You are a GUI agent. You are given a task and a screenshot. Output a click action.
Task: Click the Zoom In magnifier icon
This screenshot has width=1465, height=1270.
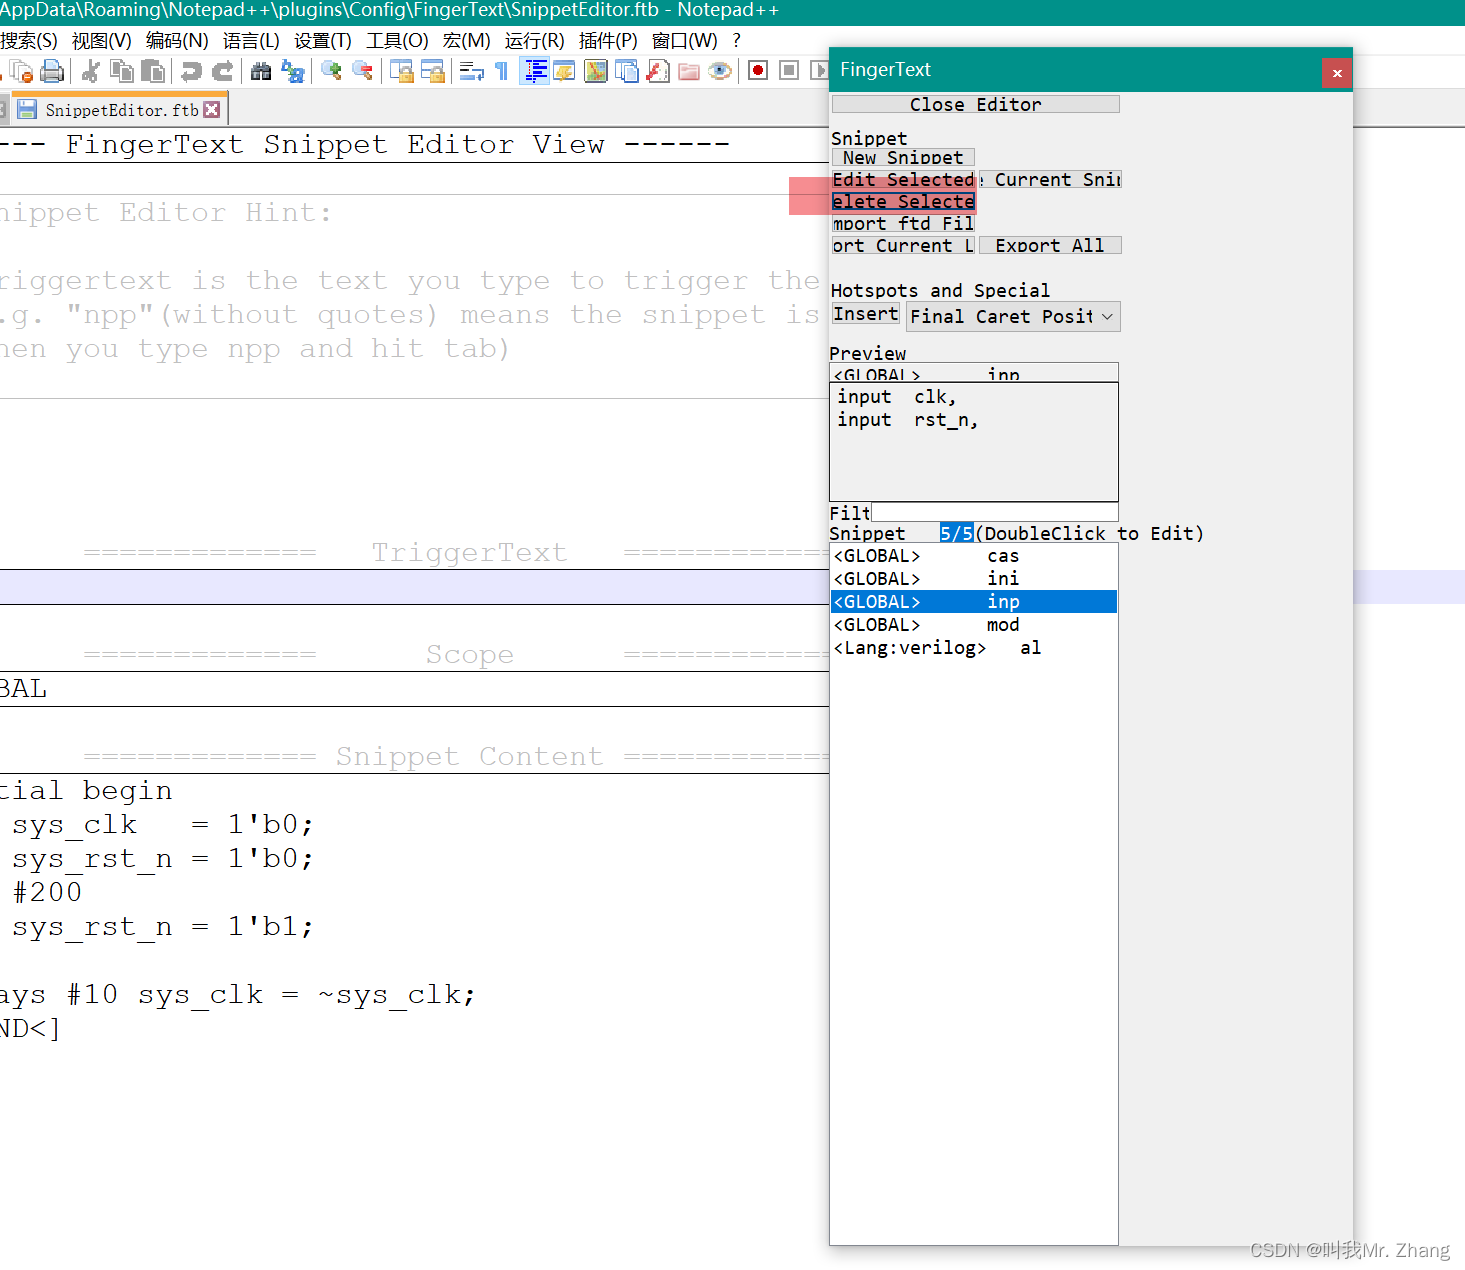click(x=330, y=71)
